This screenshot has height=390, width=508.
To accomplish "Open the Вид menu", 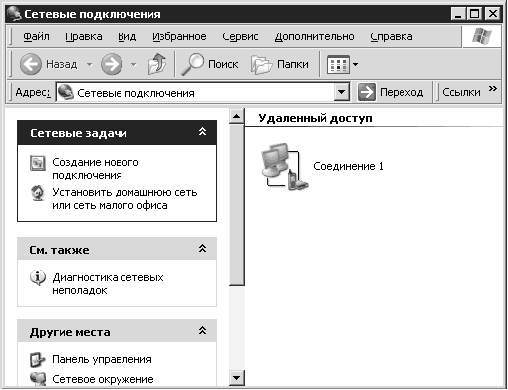I will pyautogui.click(x=127, y=36).
